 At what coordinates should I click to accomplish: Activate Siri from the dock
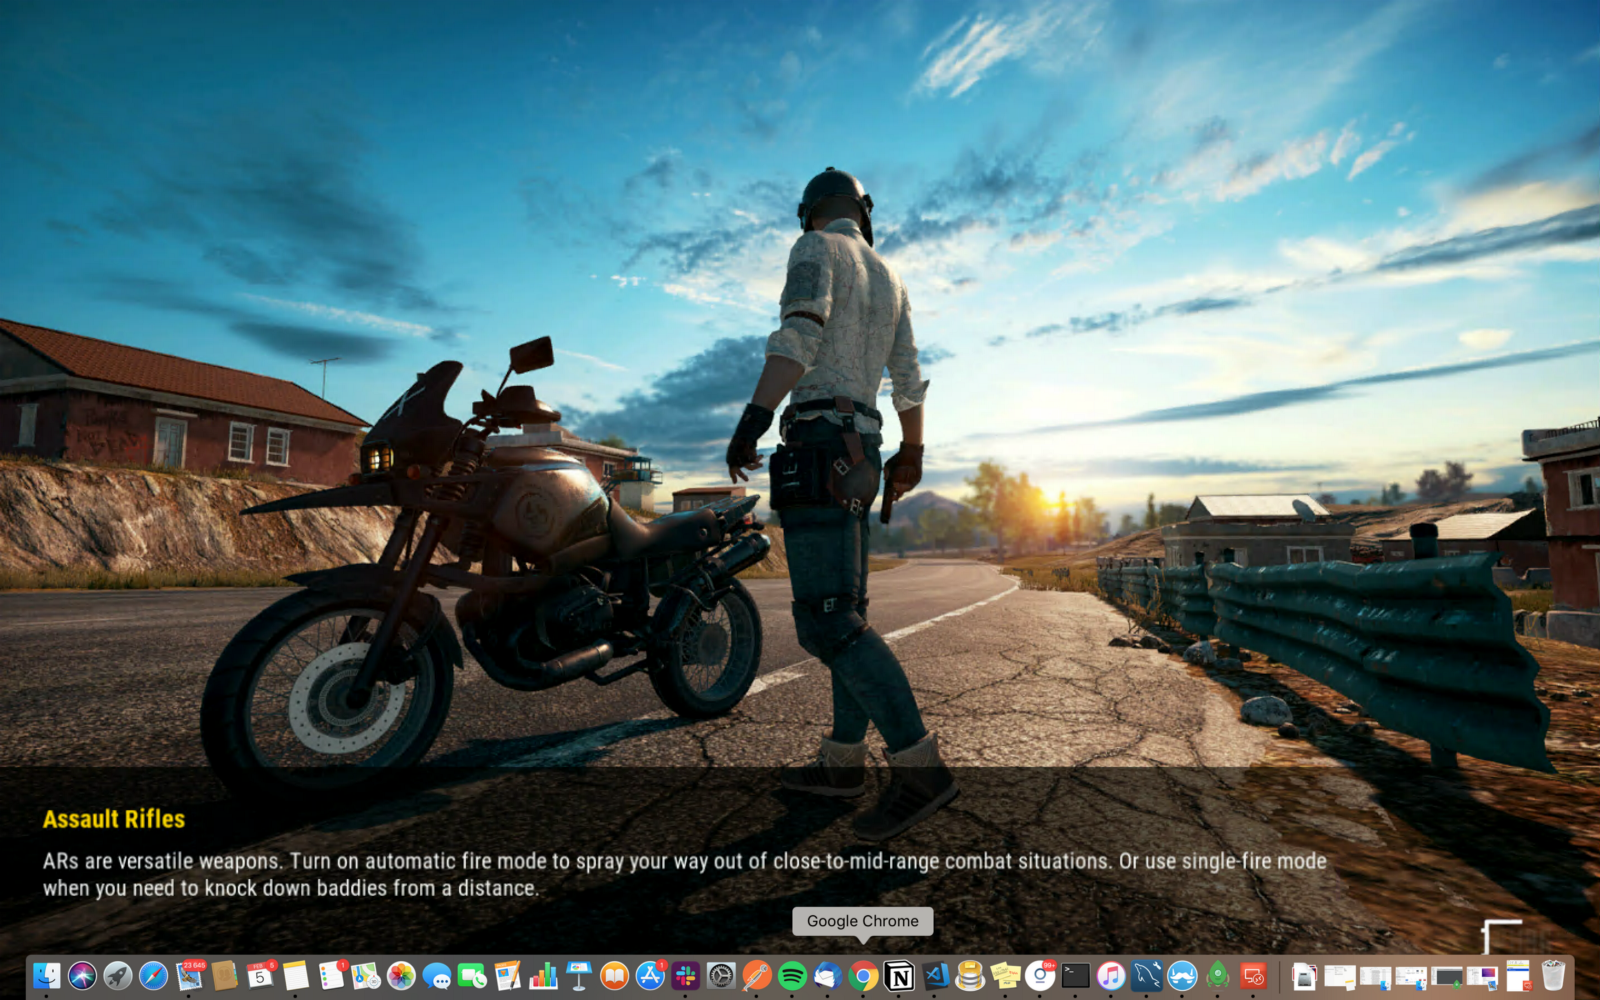tap(82, 975)
